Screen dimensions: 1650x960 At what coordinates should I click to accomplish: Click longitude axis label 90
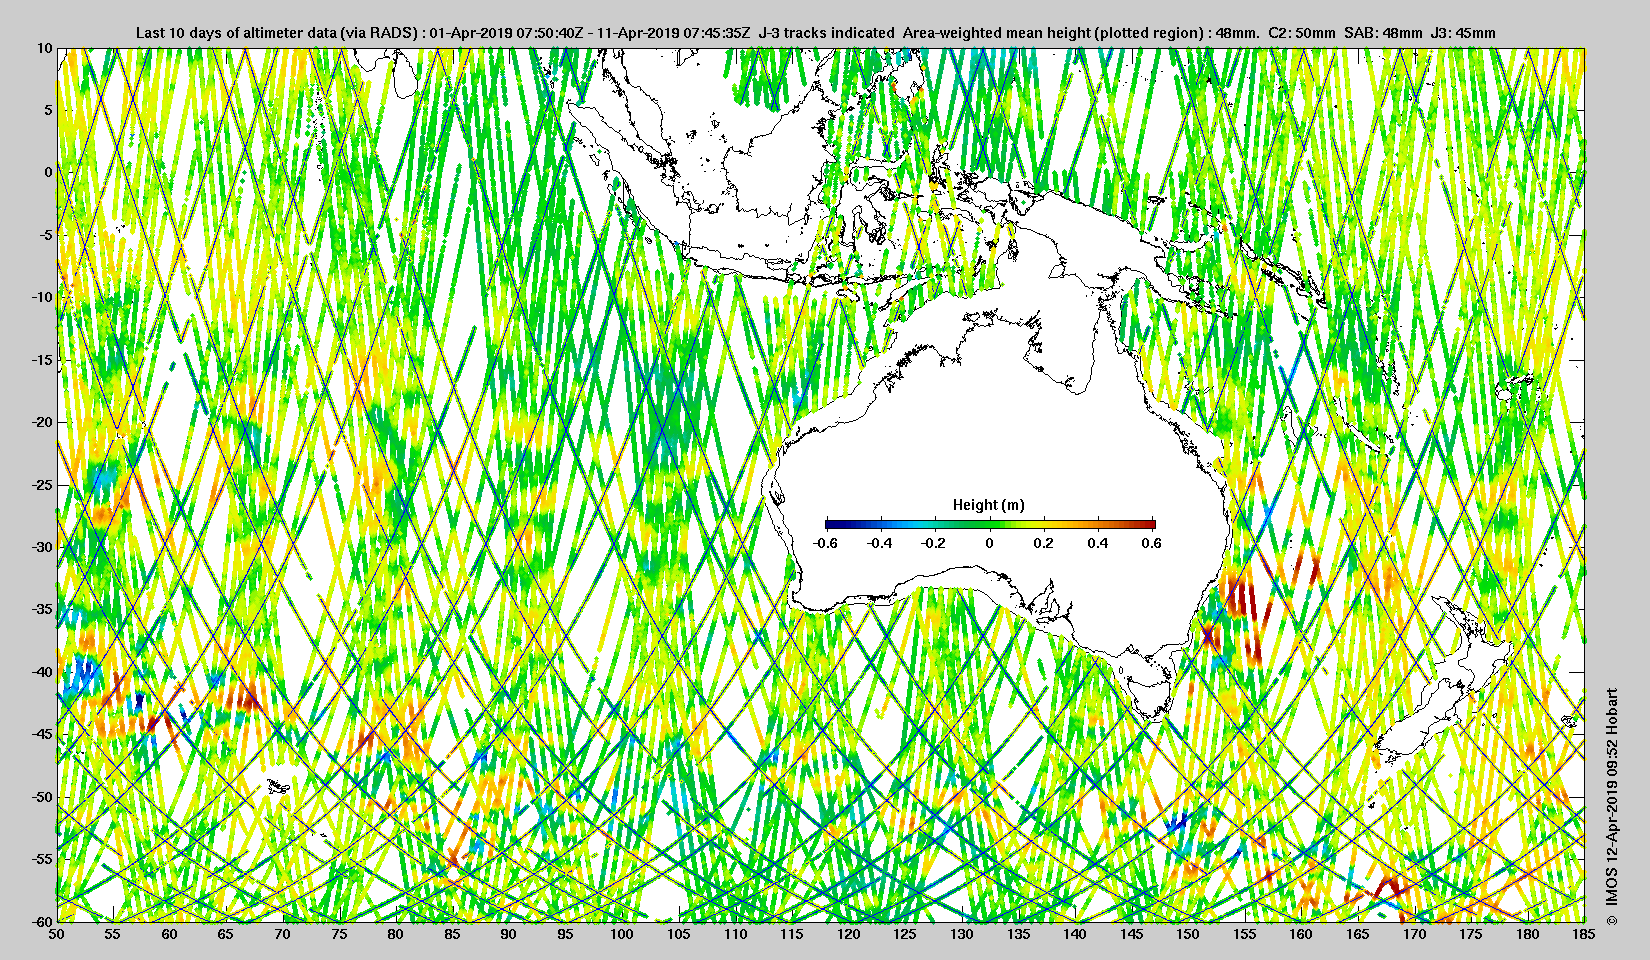click(509, 934)
